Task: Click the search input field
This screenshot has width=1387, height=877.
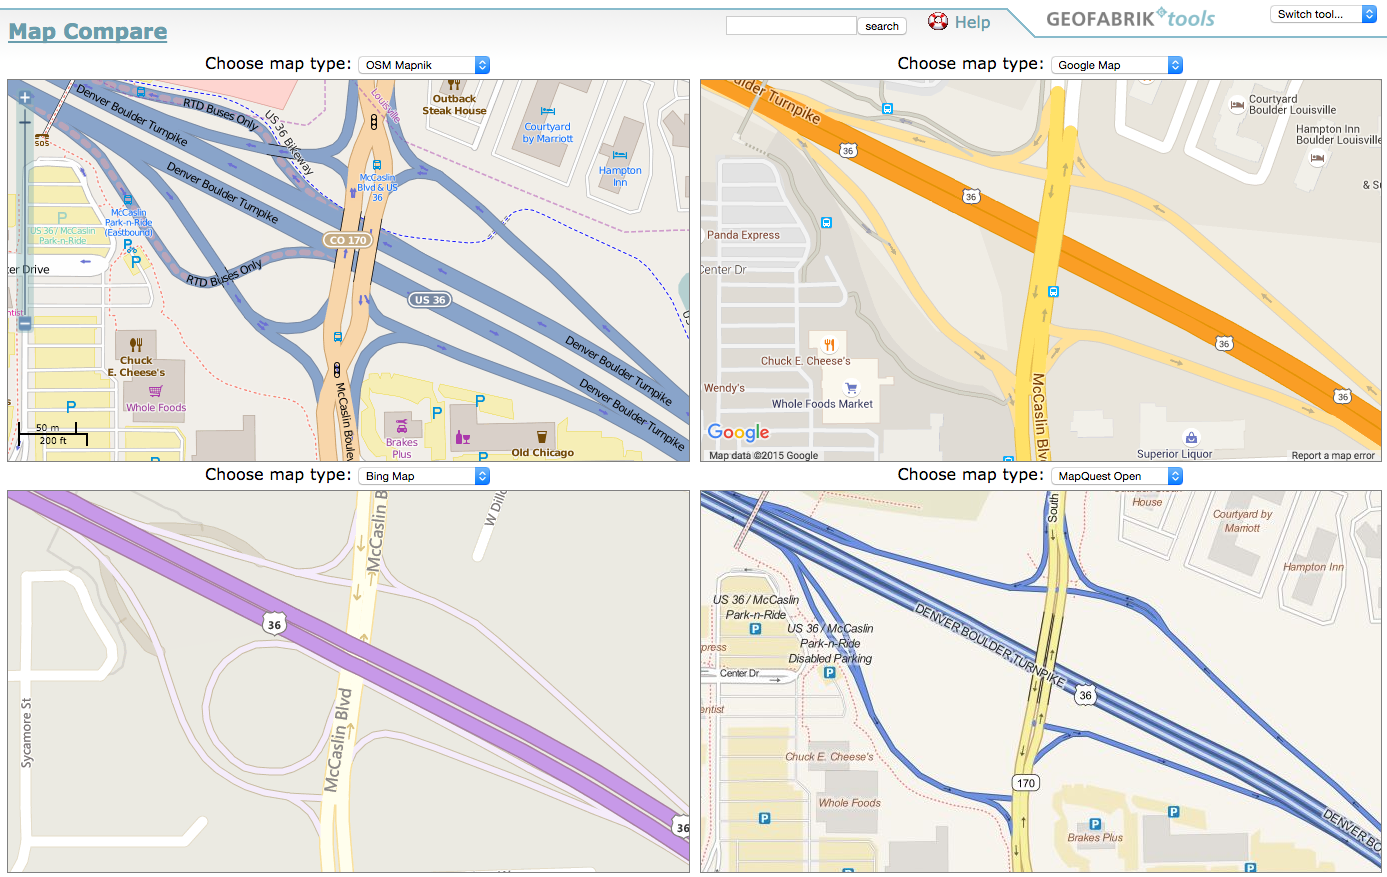Action: click(x=791, y=26)
